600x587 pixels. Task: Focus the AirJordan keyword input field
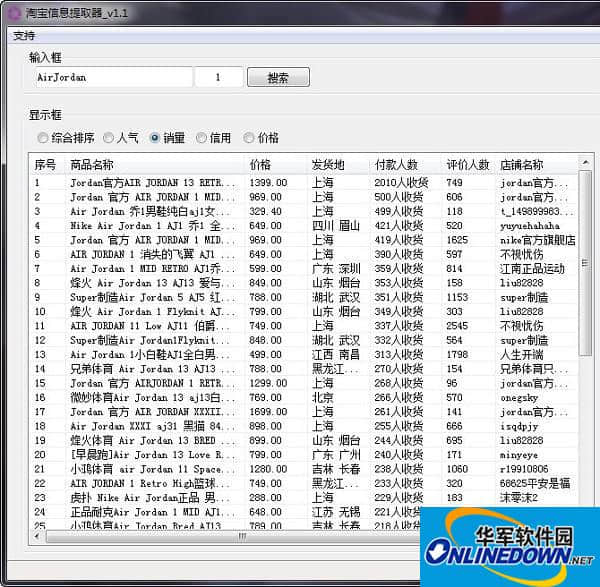tap(113, 77)
